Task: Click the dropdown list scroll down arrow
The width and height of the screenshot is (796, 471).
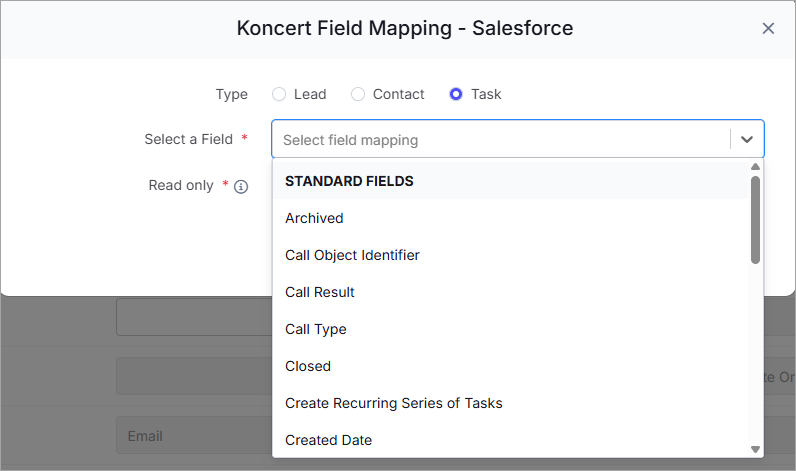Action: pos(755,449)
